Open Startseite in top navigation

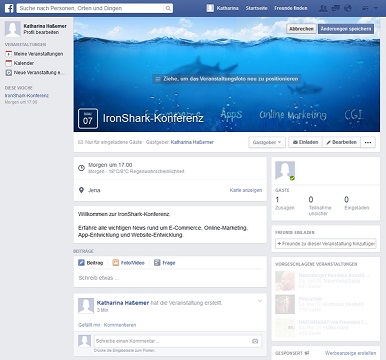point(256,8)
